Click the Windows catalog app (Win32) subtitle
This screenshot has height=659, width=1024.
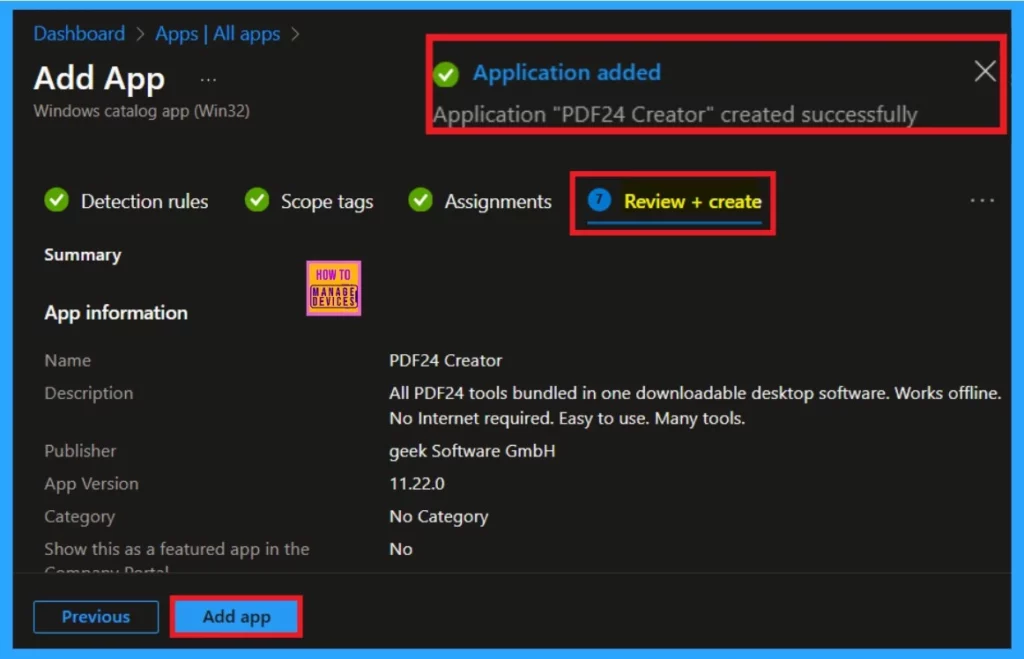click(x=142, y=111)
